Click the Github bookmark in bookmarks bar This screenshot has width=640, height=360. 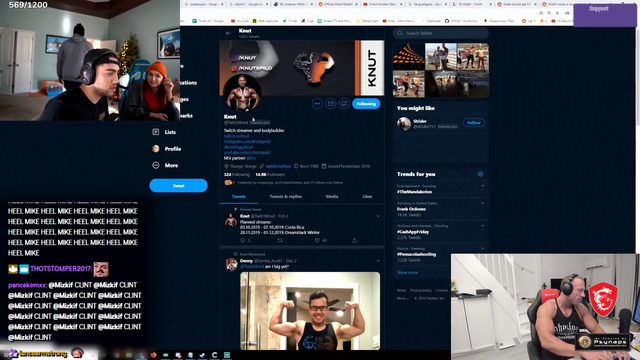(x=462, y=20)
